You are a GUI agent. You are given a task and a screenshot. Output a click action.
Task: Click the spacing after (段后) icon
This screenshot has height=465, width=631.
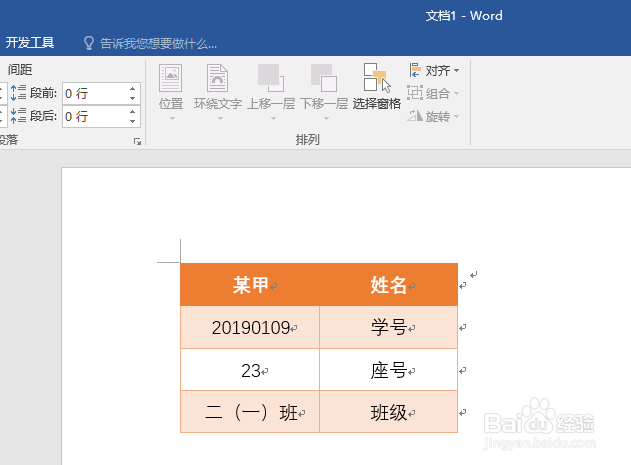(x=18, y=116)
